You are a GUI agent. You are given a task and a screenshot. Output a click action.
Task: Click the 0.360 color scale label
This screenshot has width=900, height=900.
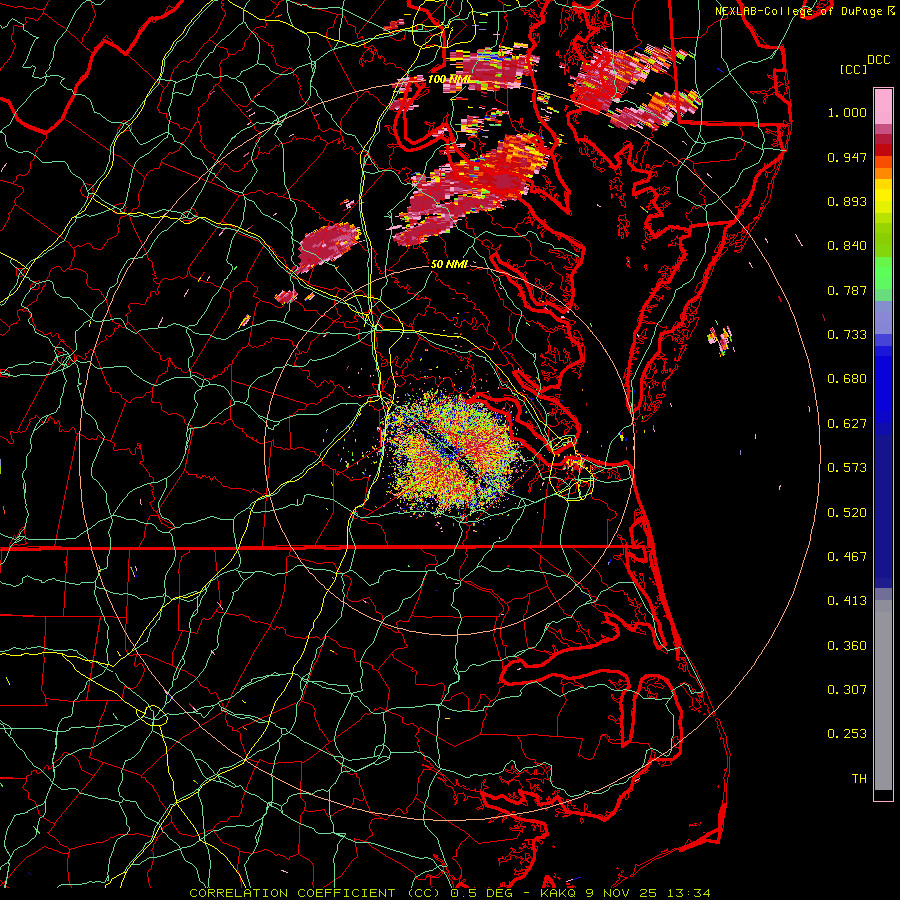847,646
